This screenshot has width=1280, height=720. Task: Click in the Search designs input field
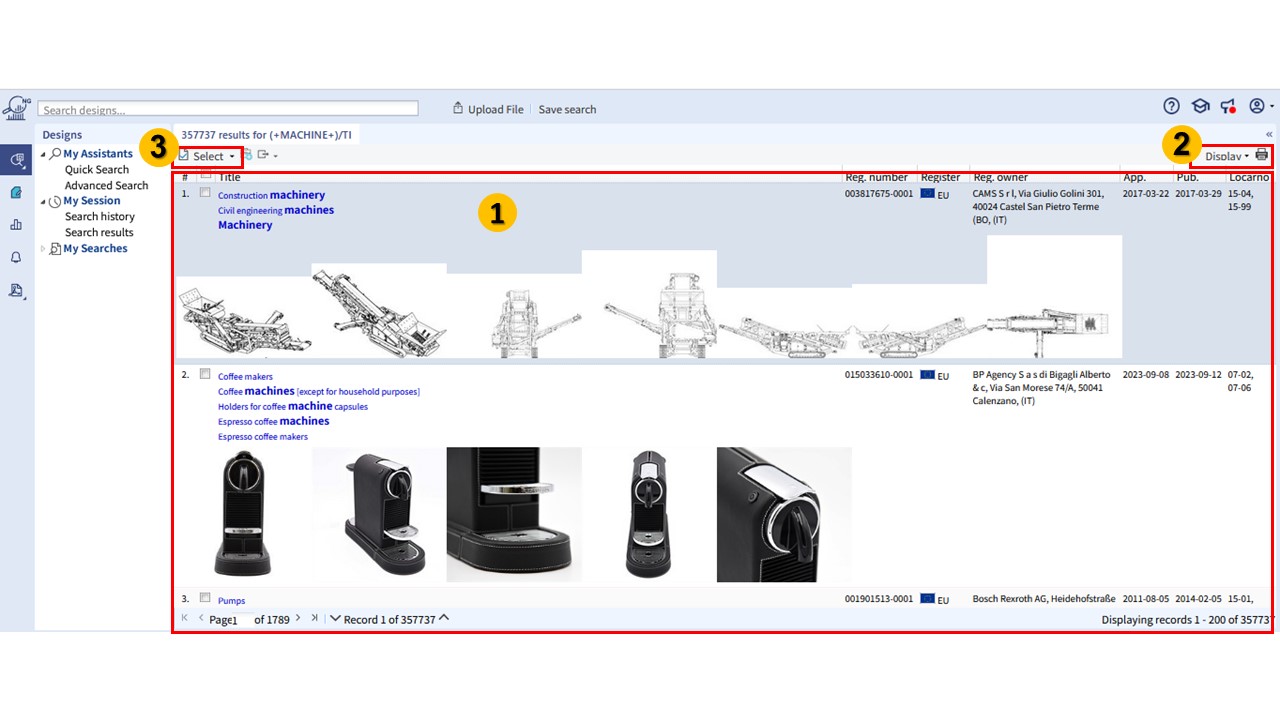tap(228, 109)
